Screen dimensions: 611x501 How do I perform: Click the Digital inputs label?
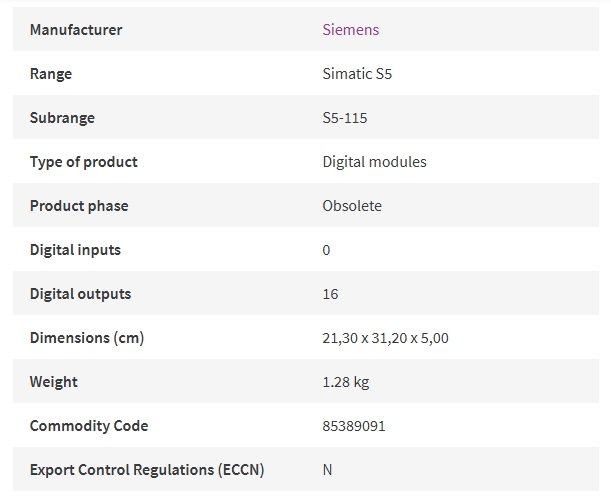click(75, 250)
